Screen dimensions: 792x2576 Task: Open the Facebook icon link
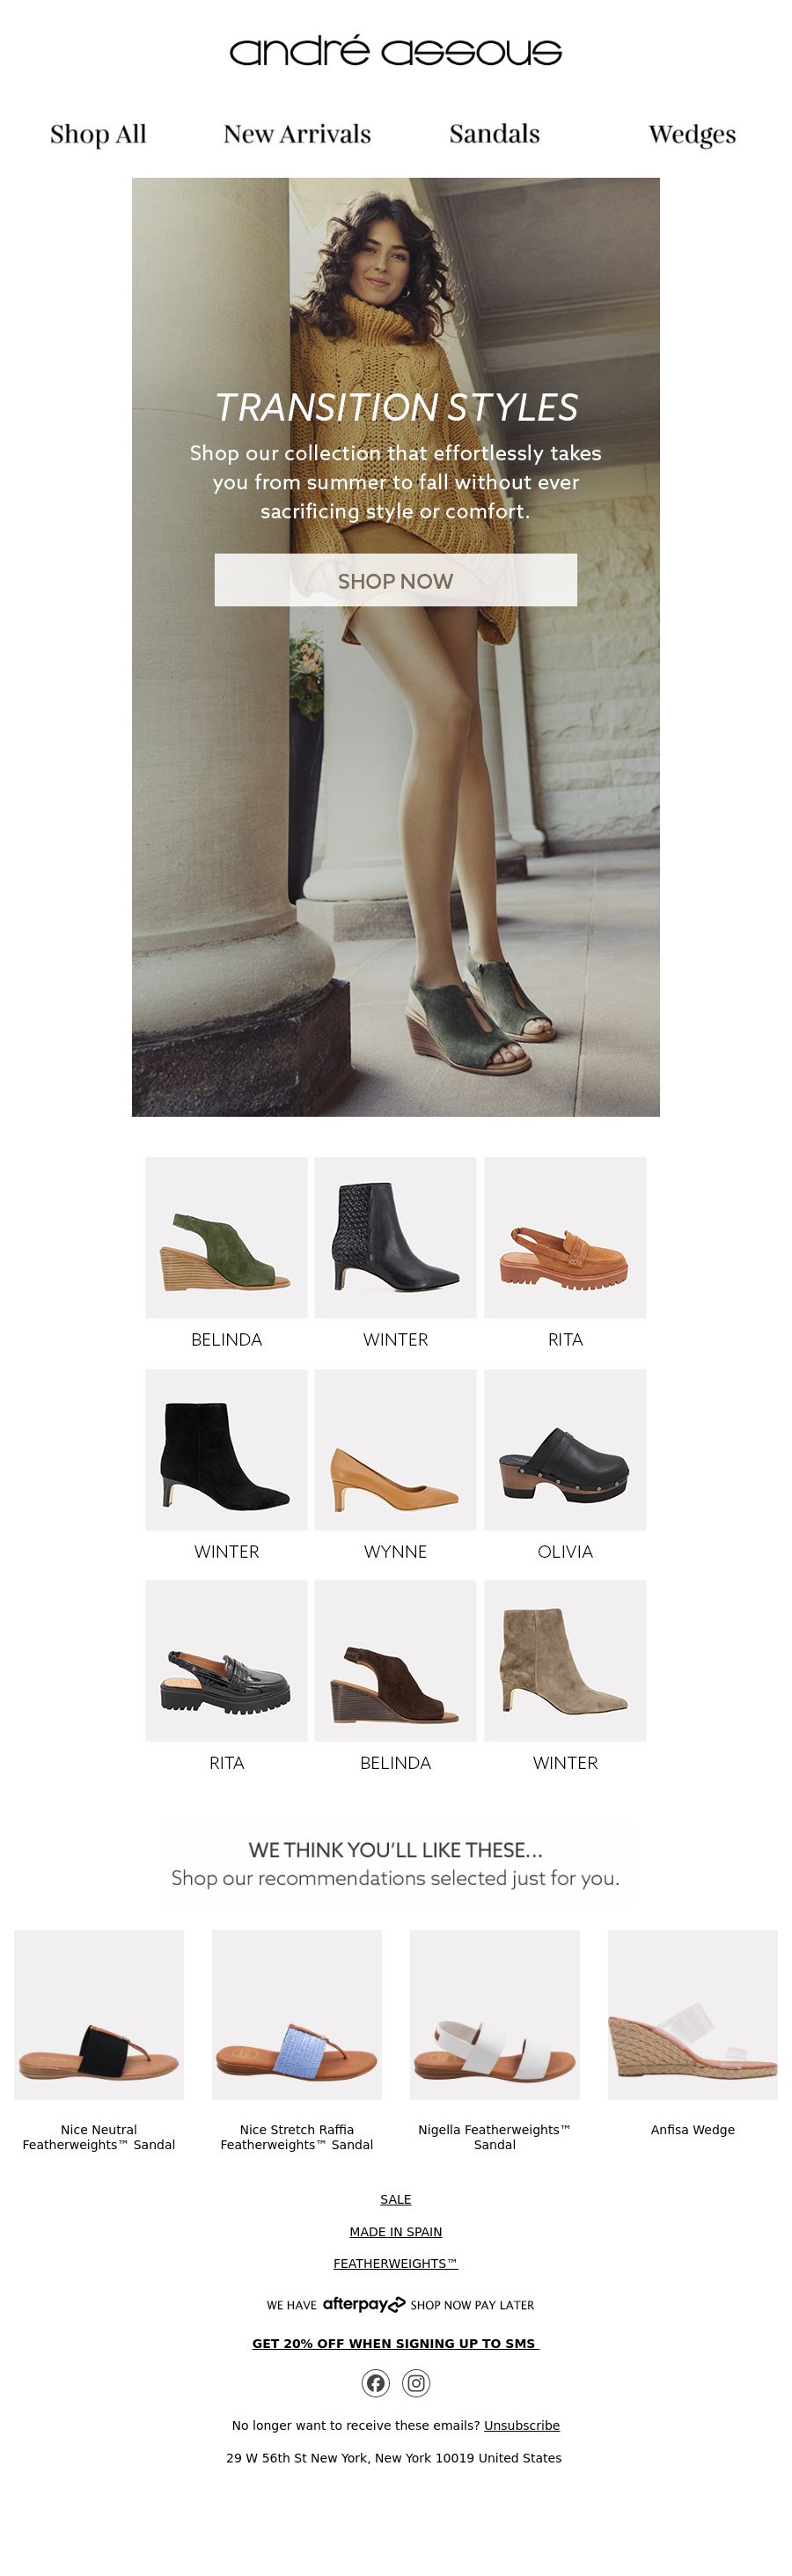click(x=375, y=2383)
